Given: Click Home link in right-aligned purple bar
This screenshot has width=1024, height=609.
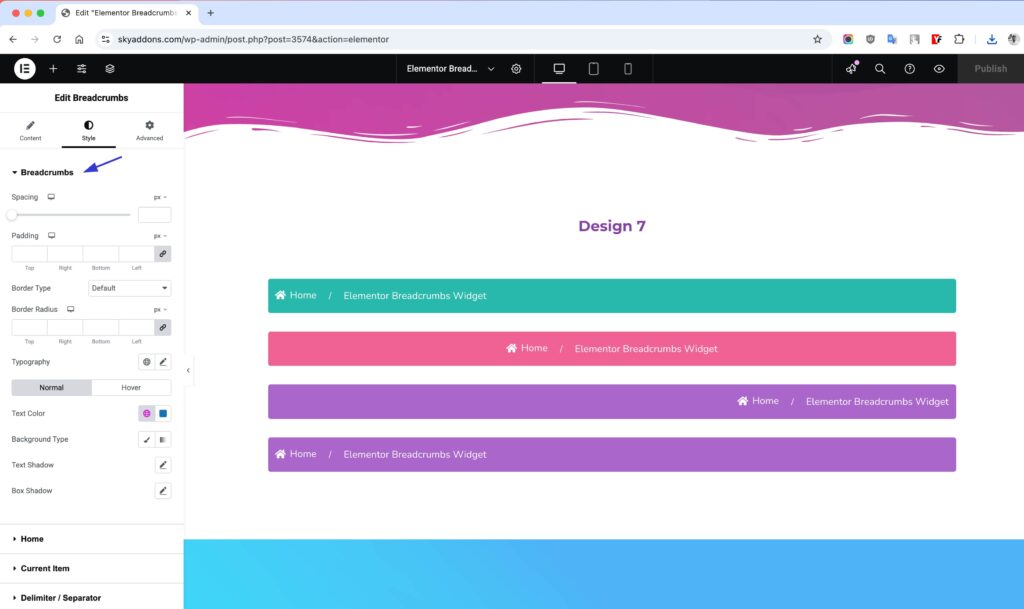Looking at the screenshot, I should (x=758, y=401).
